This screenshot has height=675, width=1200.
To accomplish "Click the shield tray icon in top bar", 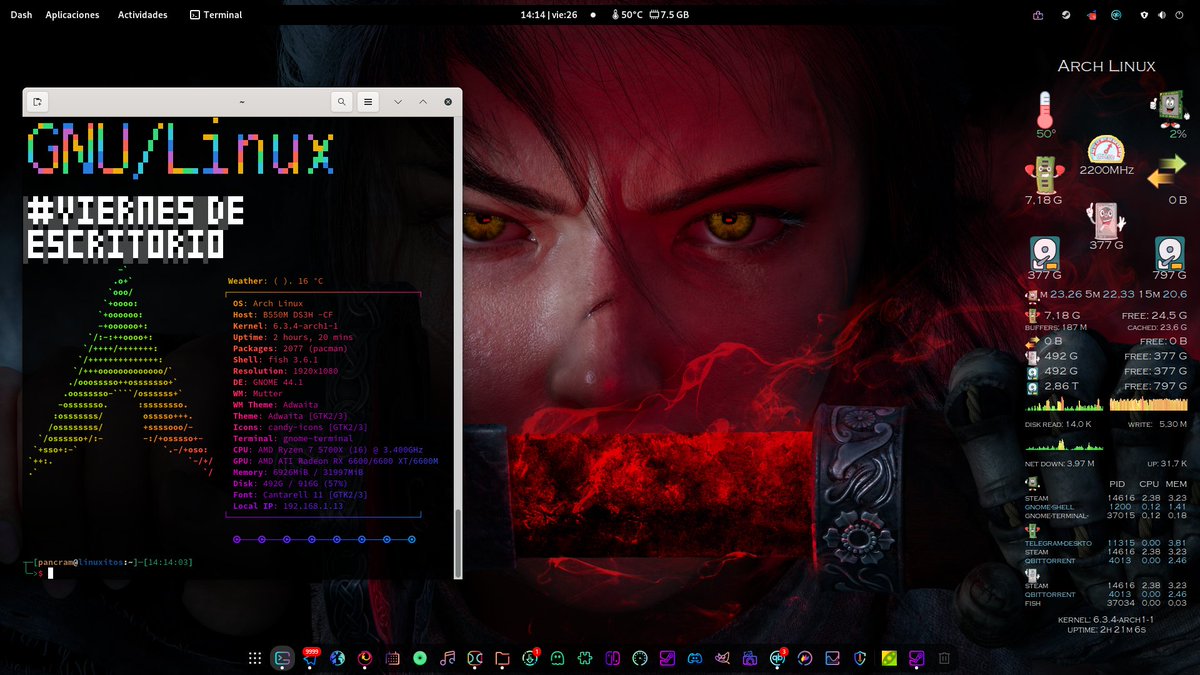I will click(1144, 15).
